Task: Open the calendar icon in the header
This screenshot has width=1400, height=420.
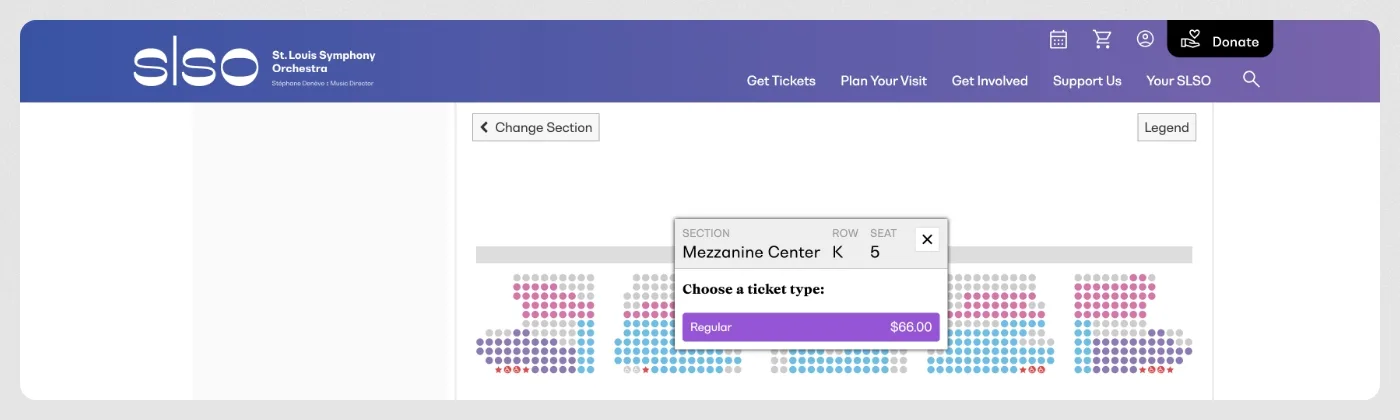Action: [x=1058, y=39]
